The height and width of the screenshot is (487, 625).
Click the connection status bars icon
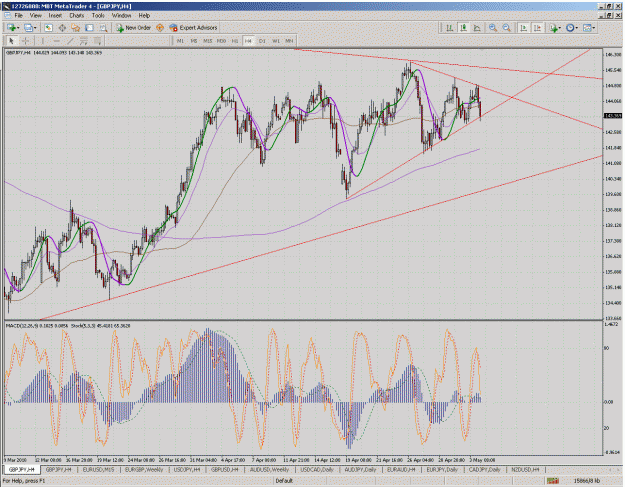[x=552, y=481]
